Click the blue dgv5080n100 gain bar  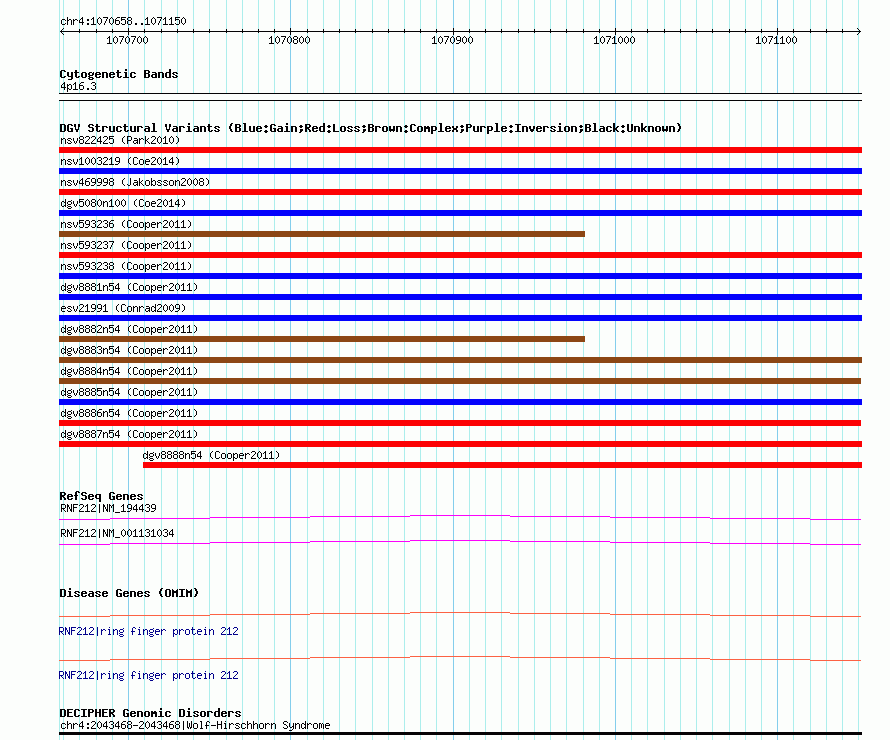(x=460, y=213)
